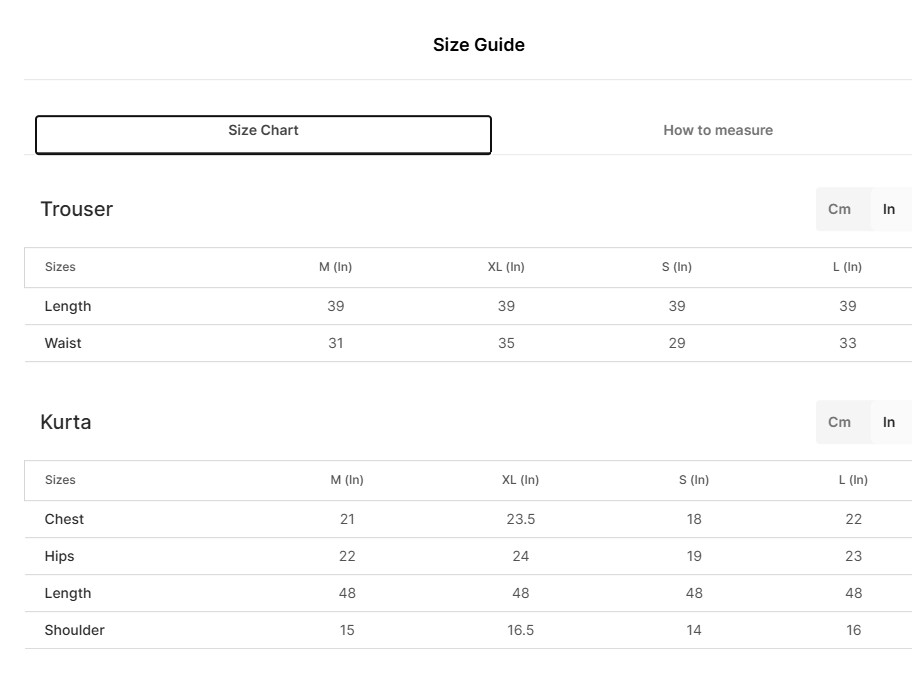Click the Trouser S waist value 29
The image size is (912, 684).
click(677, 343)
